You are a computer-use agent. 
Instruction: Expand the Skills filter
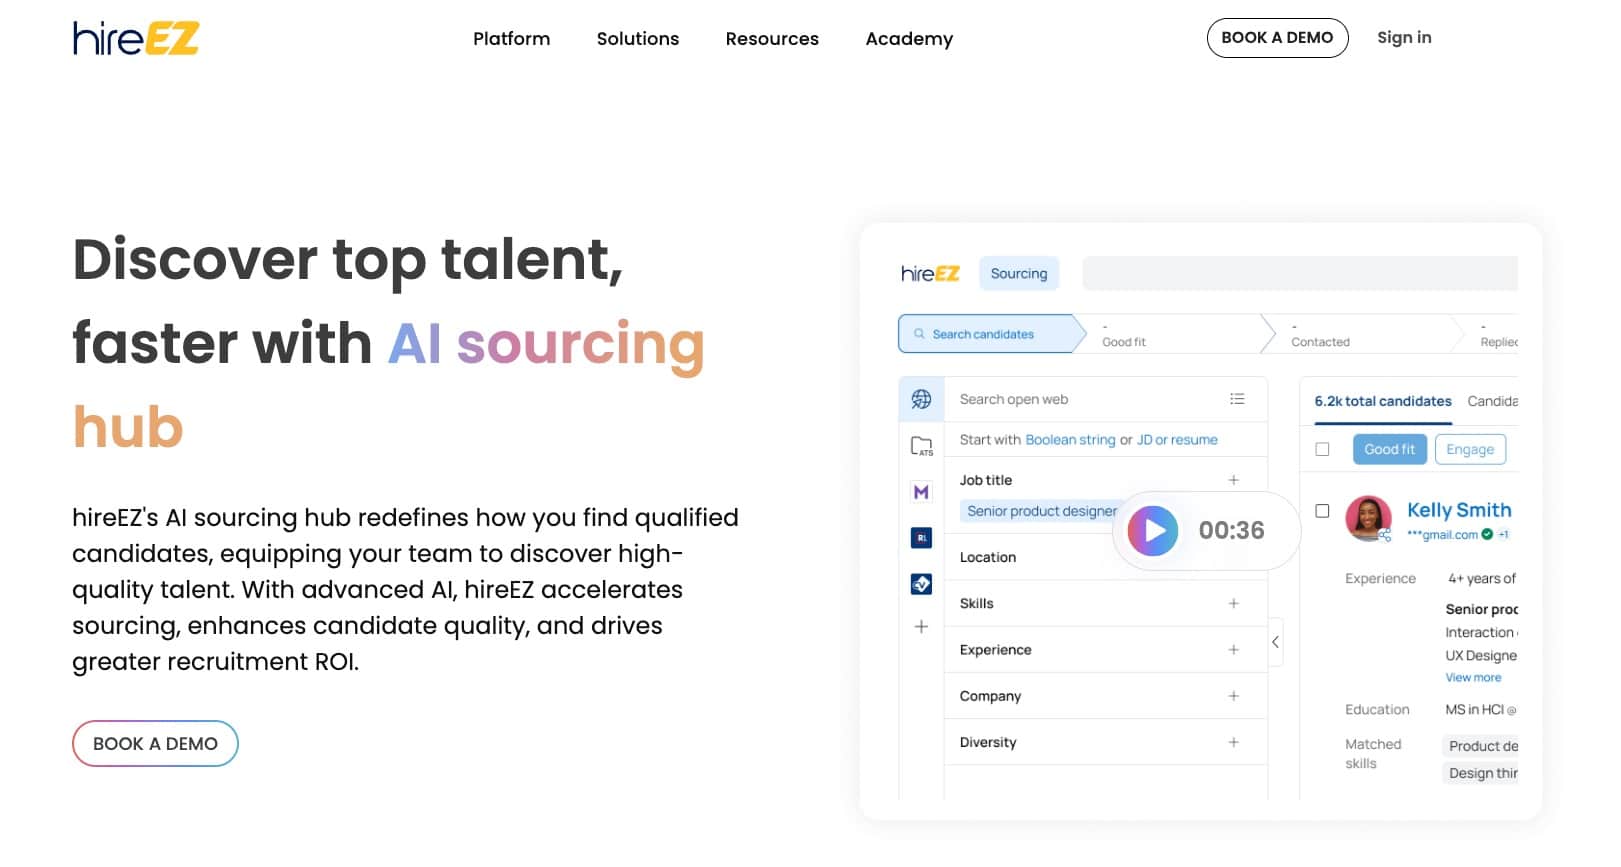click(1233, 603)
